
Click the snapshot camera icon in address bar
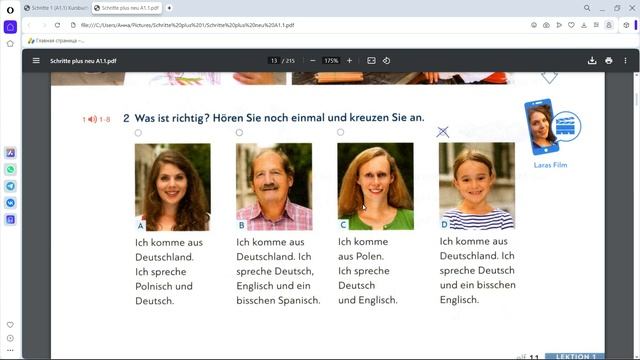(x=546, y=25)
